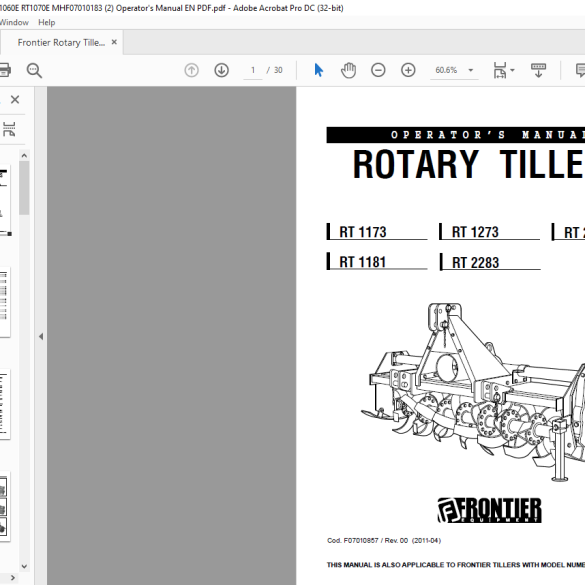585x585 pixels.
Task: Close the Frontier Rotary Tiller tab
Action: point(114,42)
